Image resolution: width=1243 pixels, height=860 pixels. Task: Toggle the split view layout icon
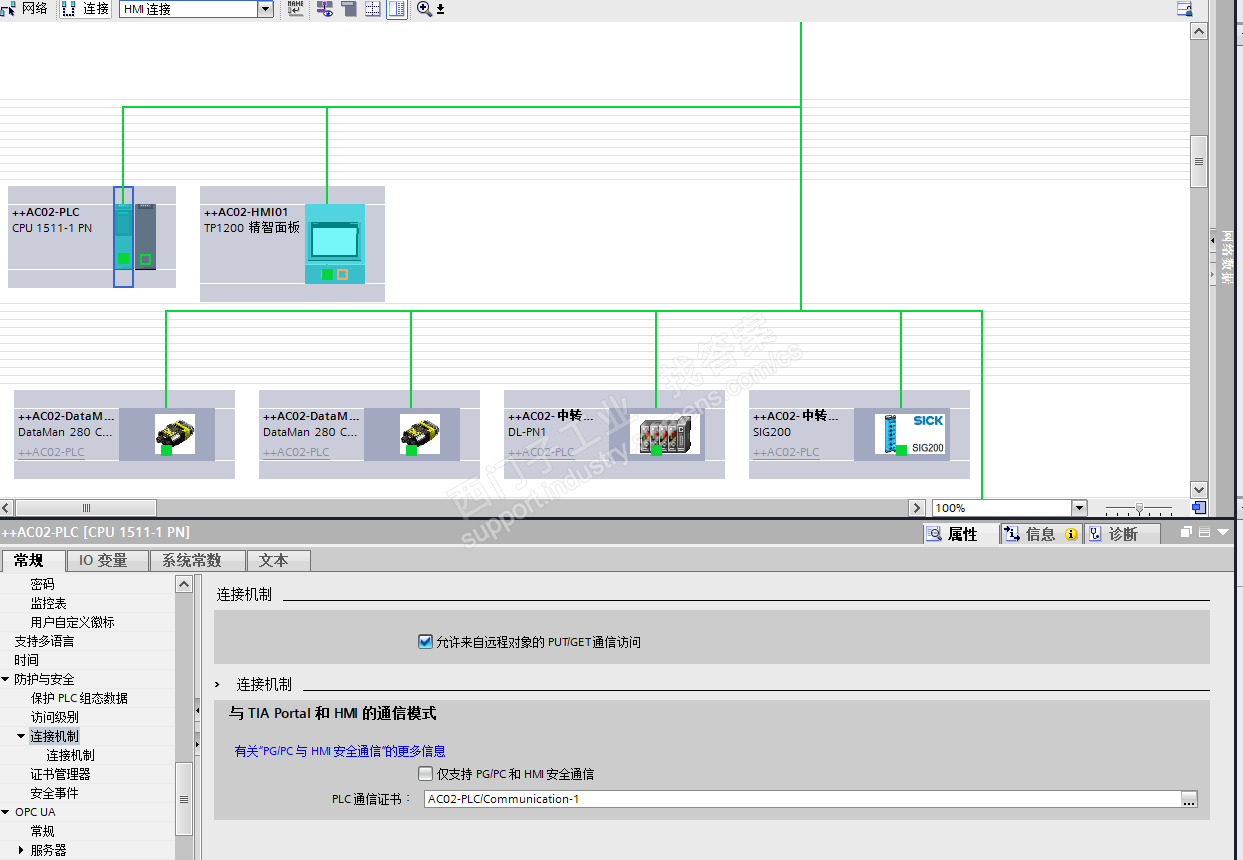pyautogui.click(x=397, y=9)
